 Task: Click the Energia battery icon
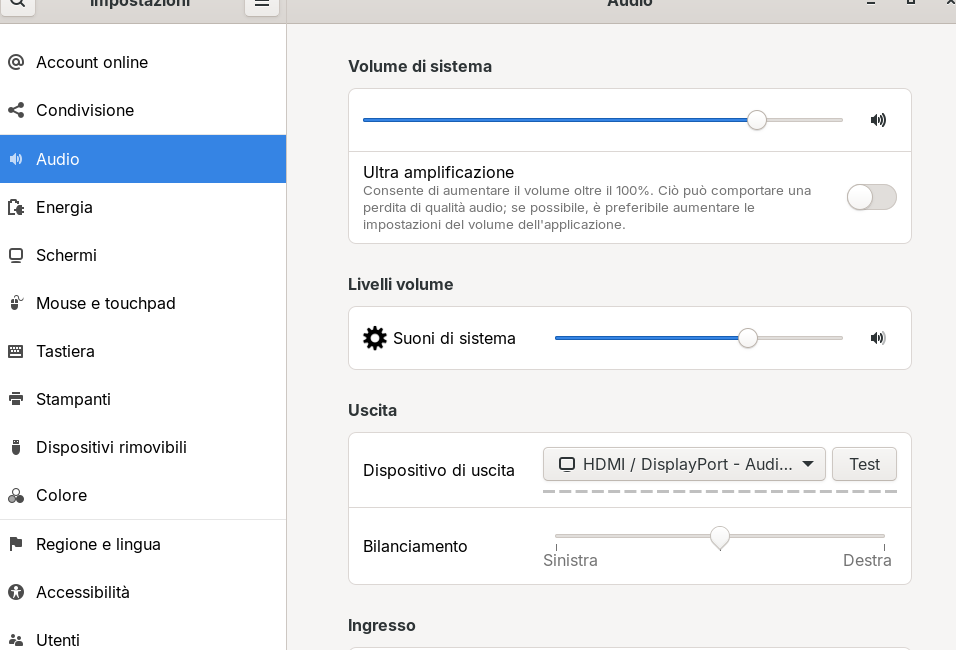coord(16,207)
